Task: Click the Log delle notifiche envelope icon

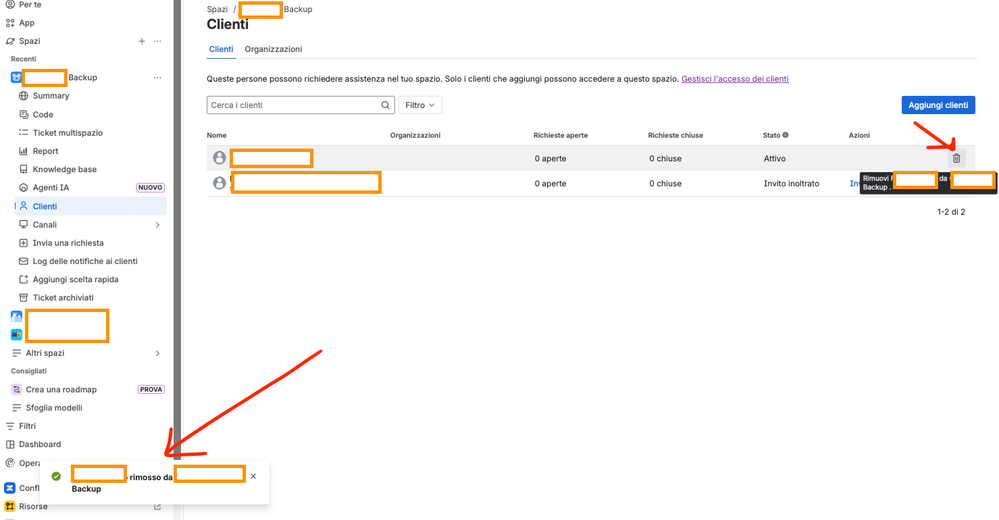Action: coord(24,261)
